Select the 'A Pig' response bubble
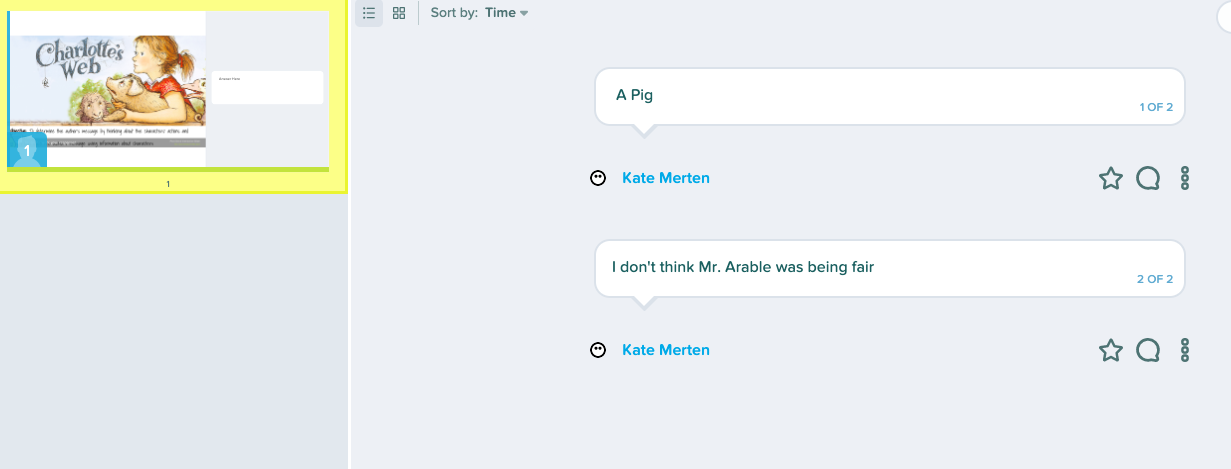Viewport: 1231px width, 469px height. click(889, 96)
